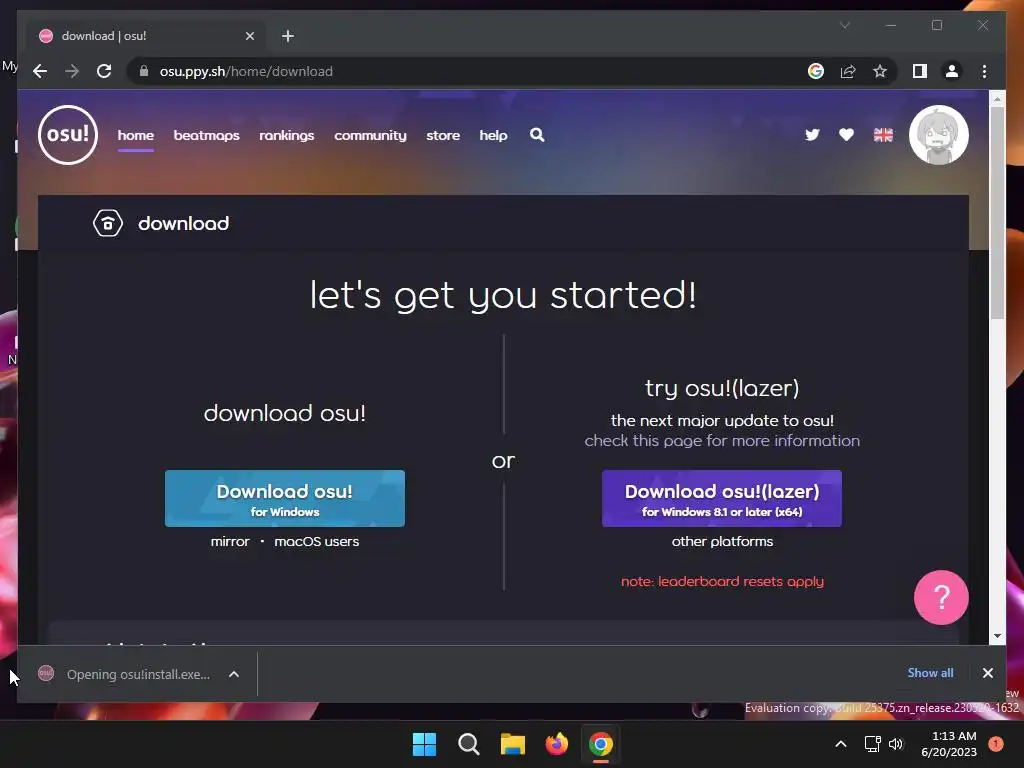Screen dimensions: 1024x768
Task: Click the osu!install.exe download item
Action: click(x=126, y=674)
